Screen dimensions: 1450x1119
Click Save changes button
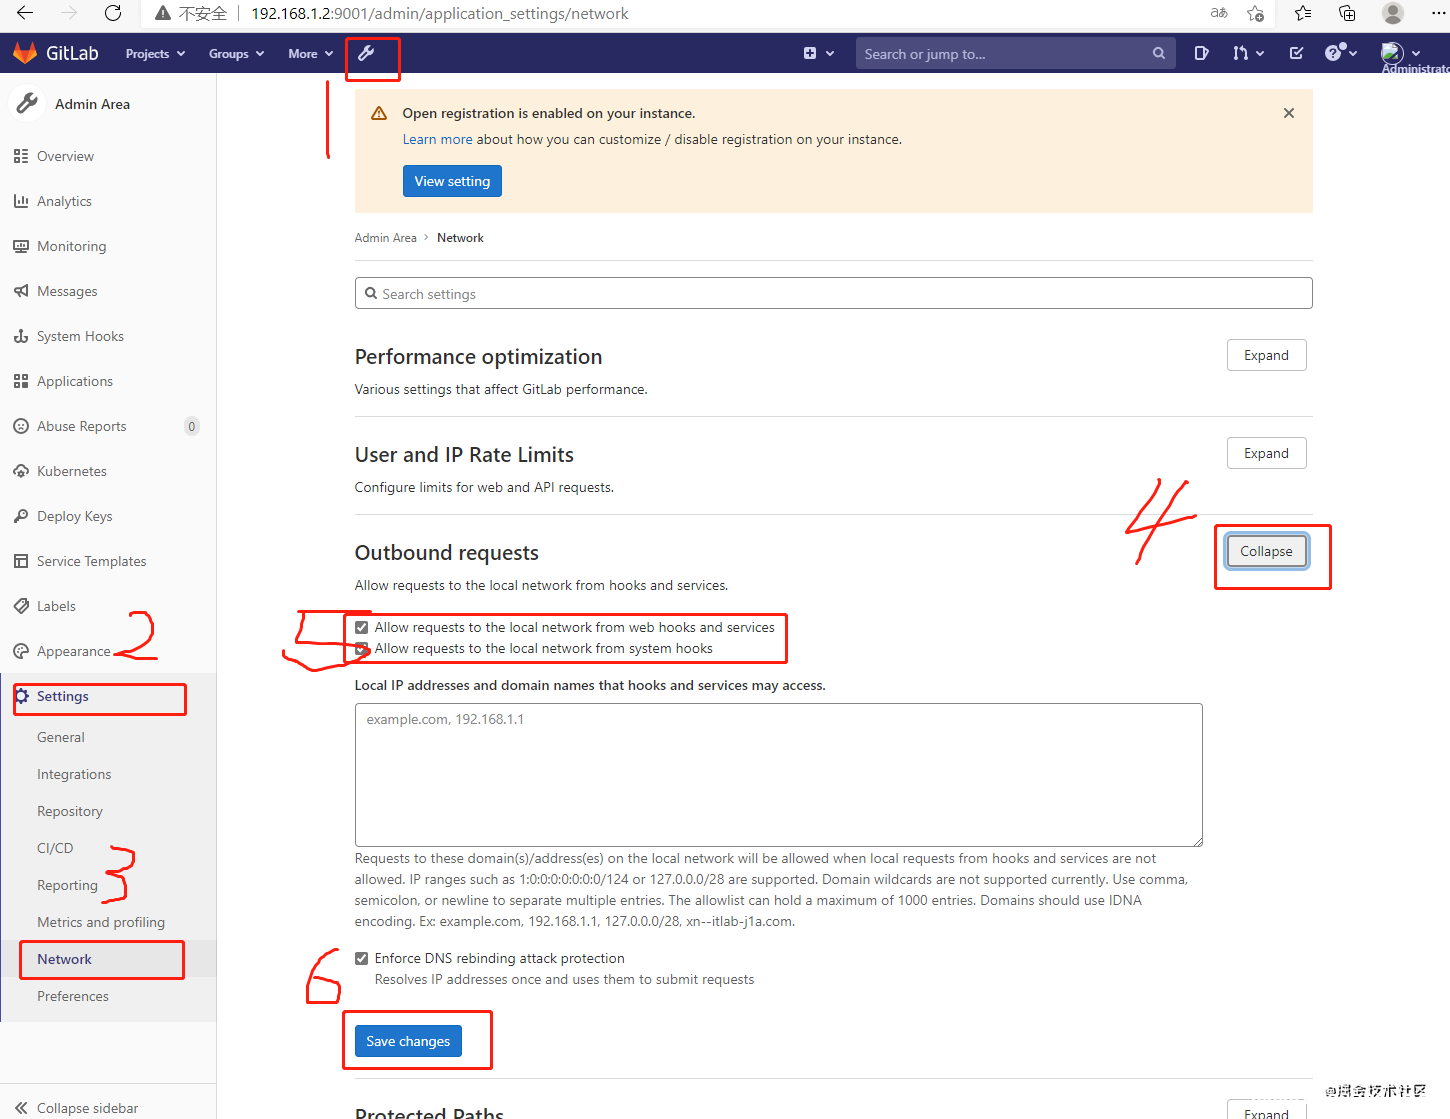click(x=407, y=1040)
